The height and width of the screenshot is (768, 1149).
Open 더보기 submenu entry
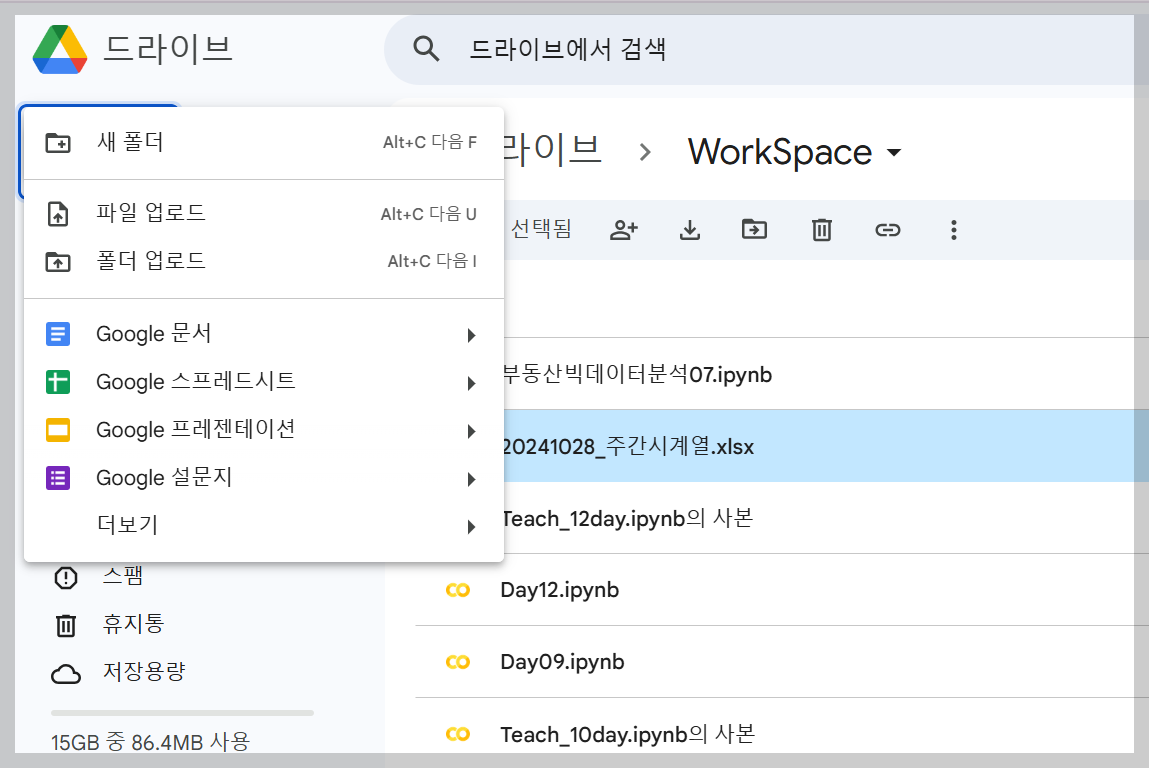point(264,525)
